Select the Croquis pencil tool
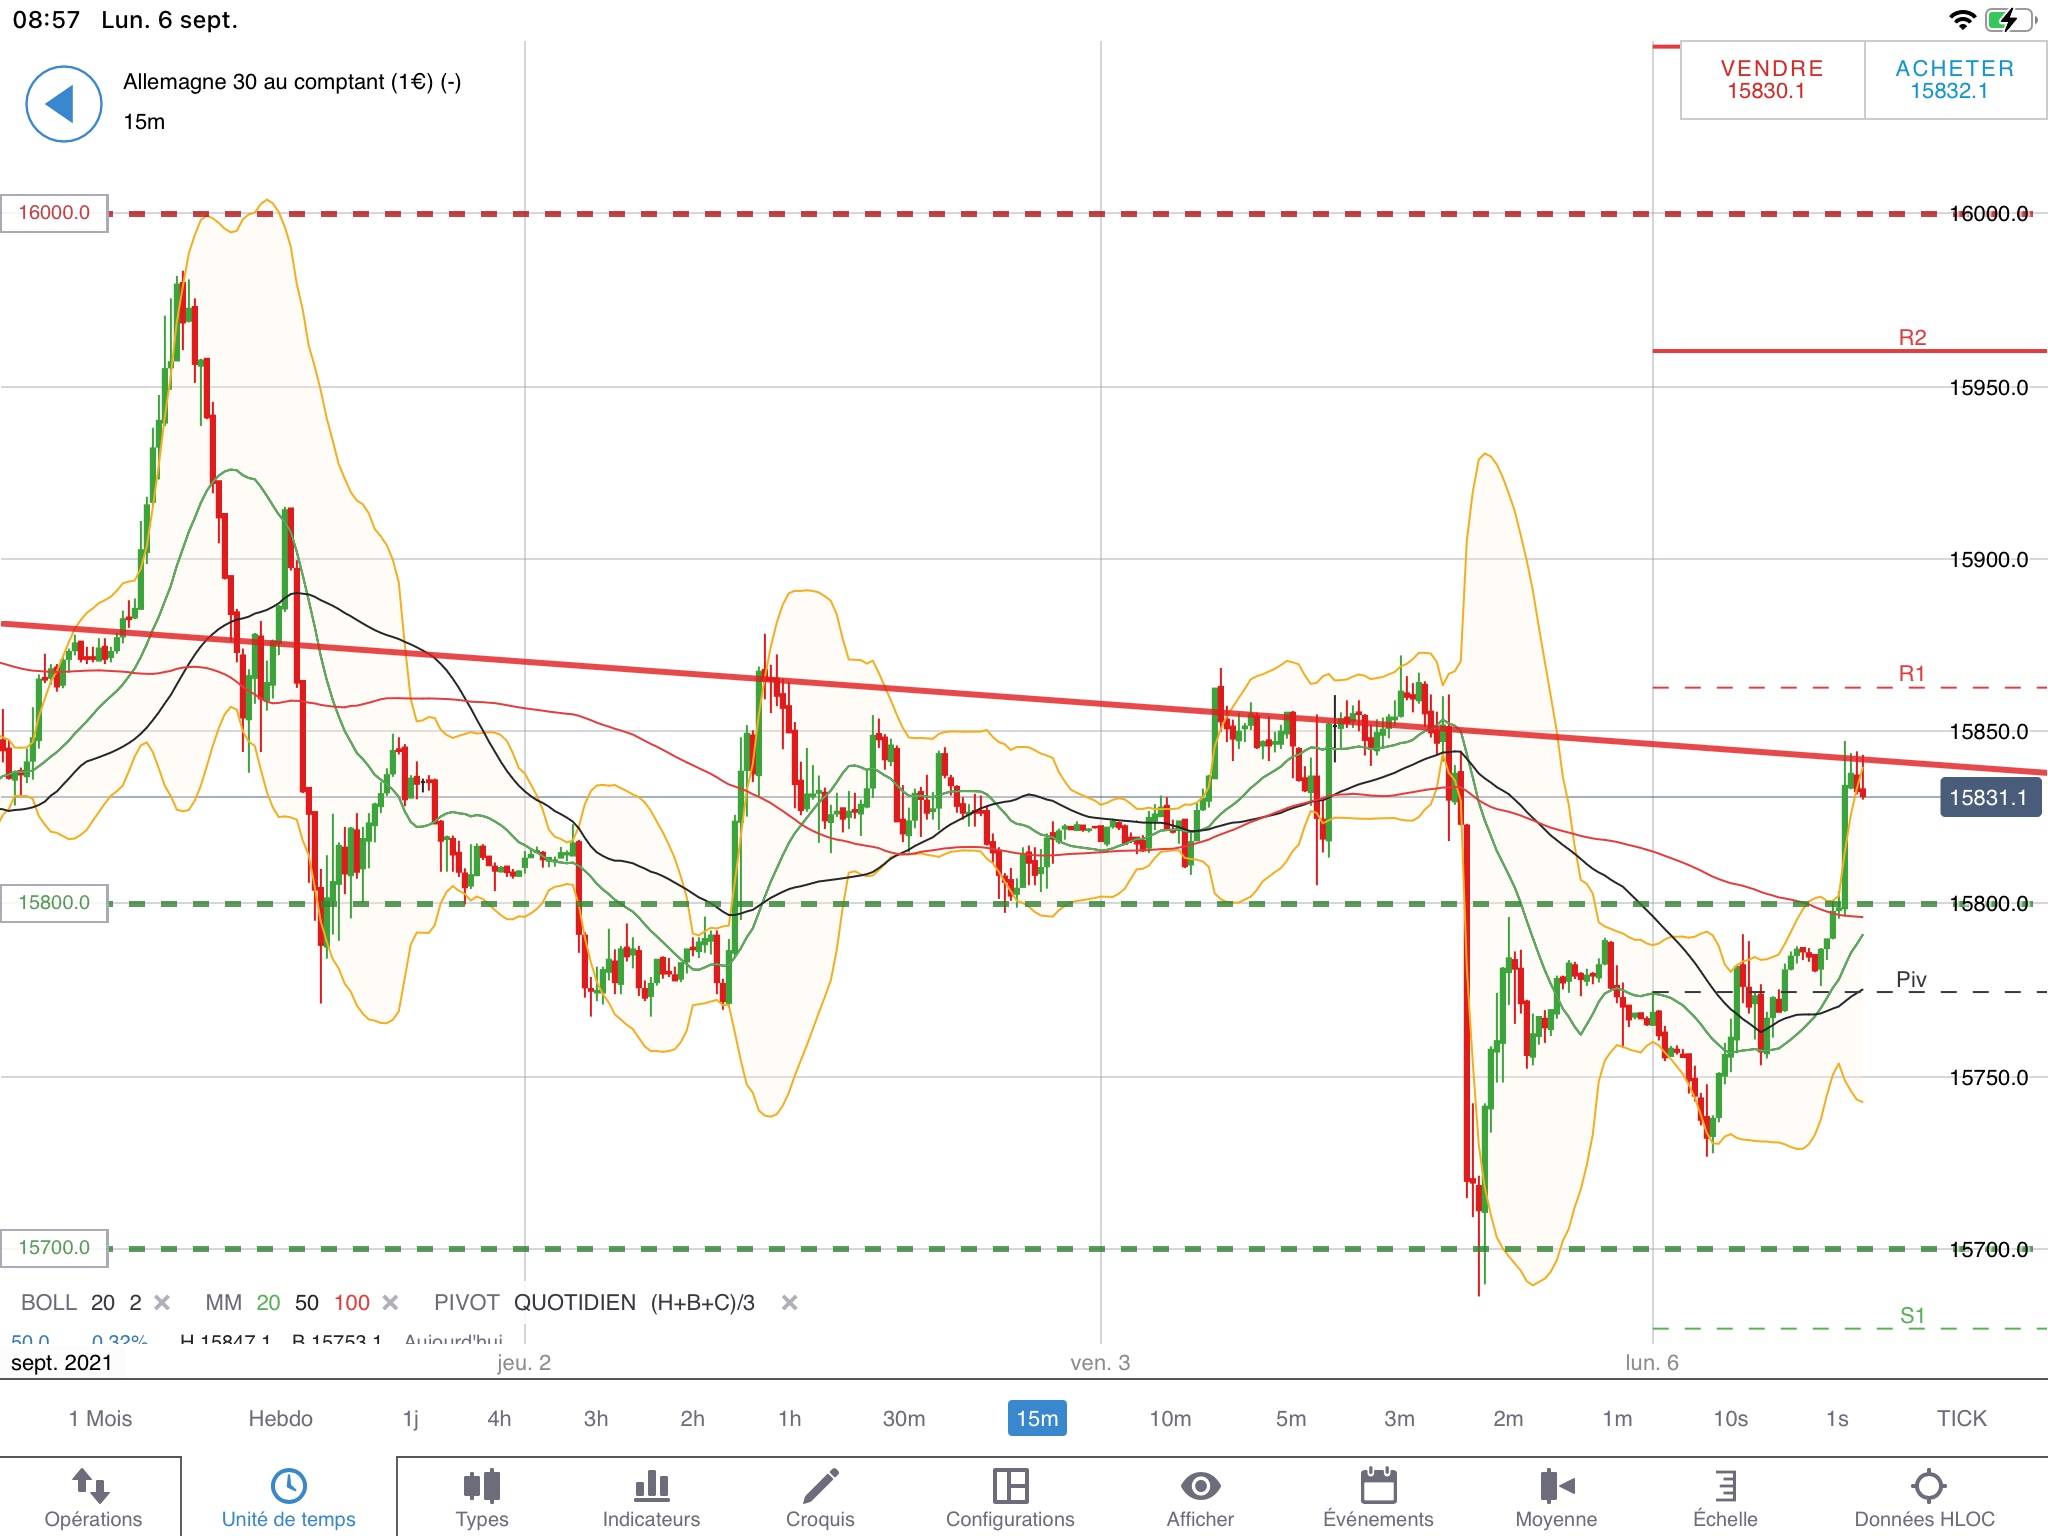This screenshot has height=1536, width=2048. 820,1486
